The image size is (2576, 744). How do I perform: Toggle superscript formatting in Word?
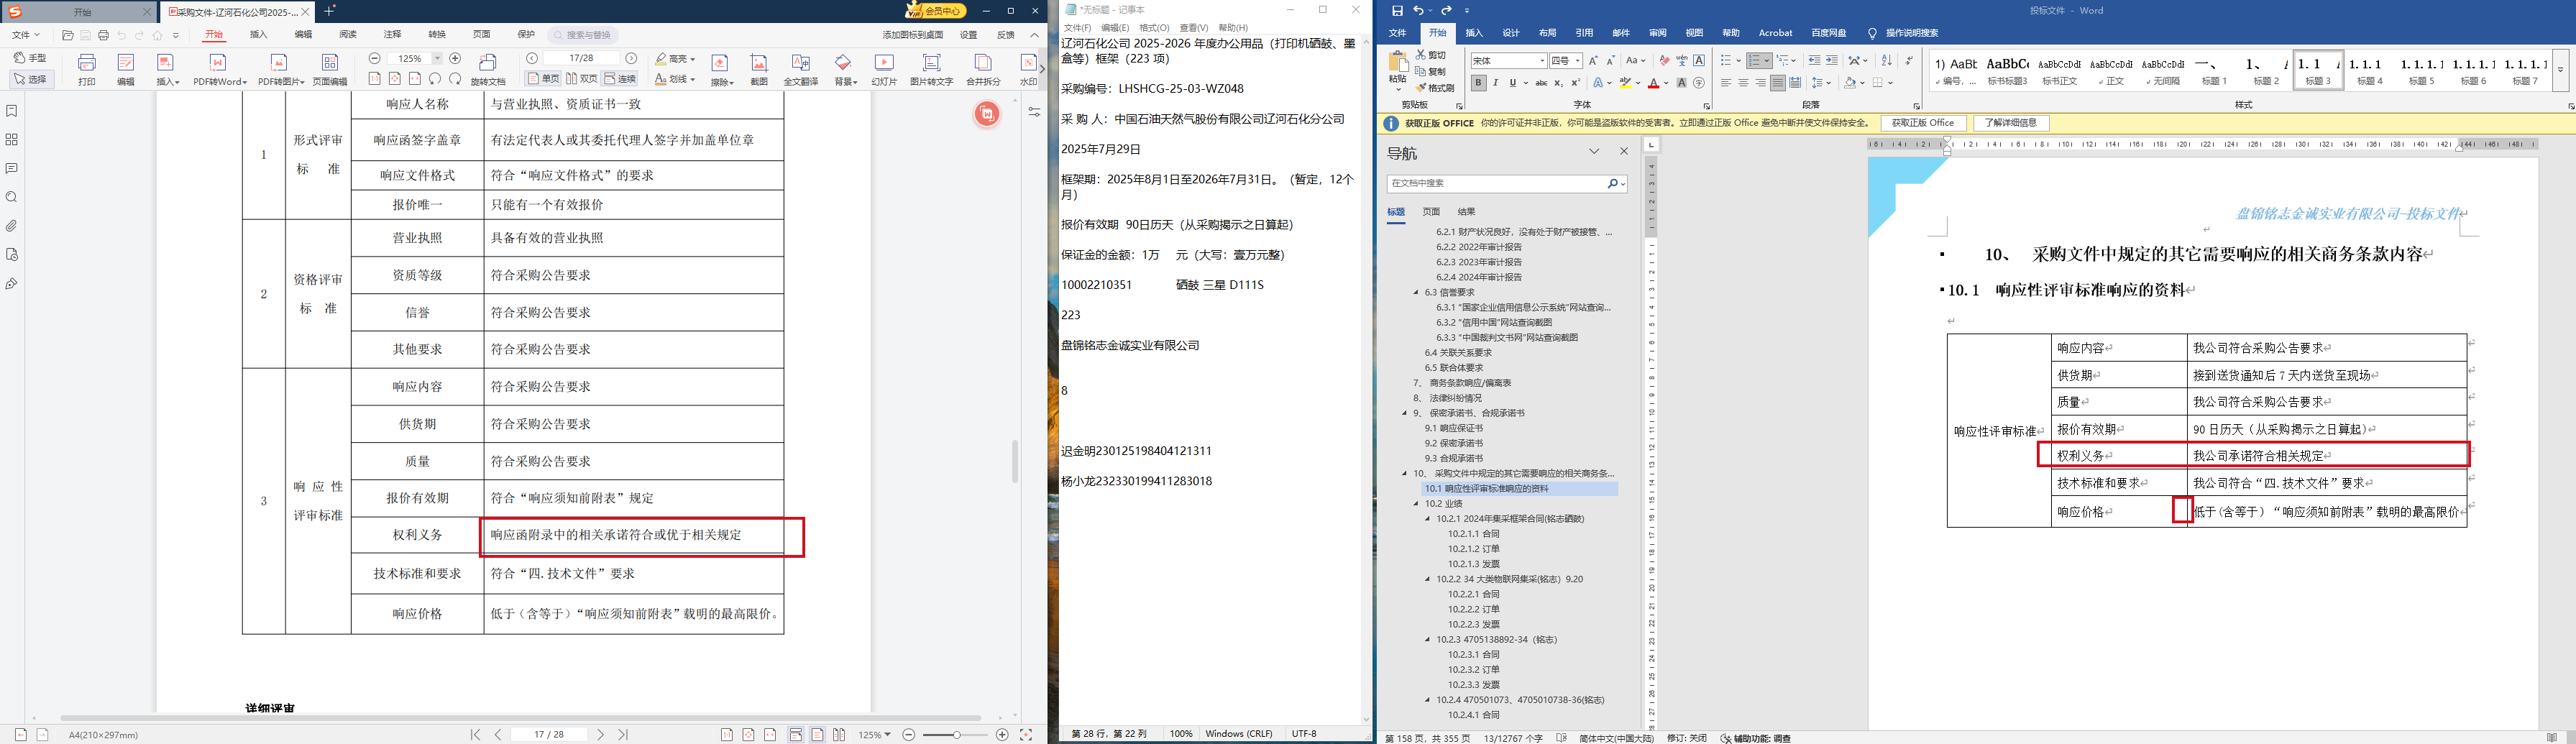point(1575,83)
